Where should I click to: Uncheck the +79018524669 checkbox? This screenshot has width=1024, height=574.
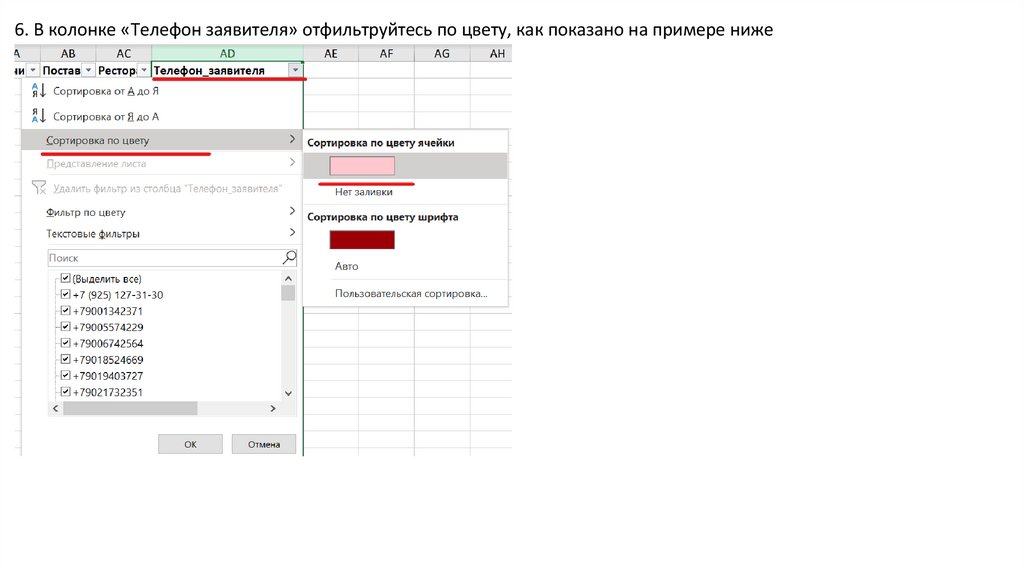coord(65,359)
